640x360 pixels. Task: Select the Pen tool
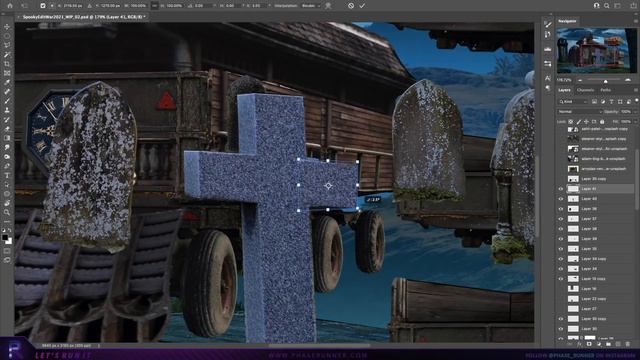[7, 165]
